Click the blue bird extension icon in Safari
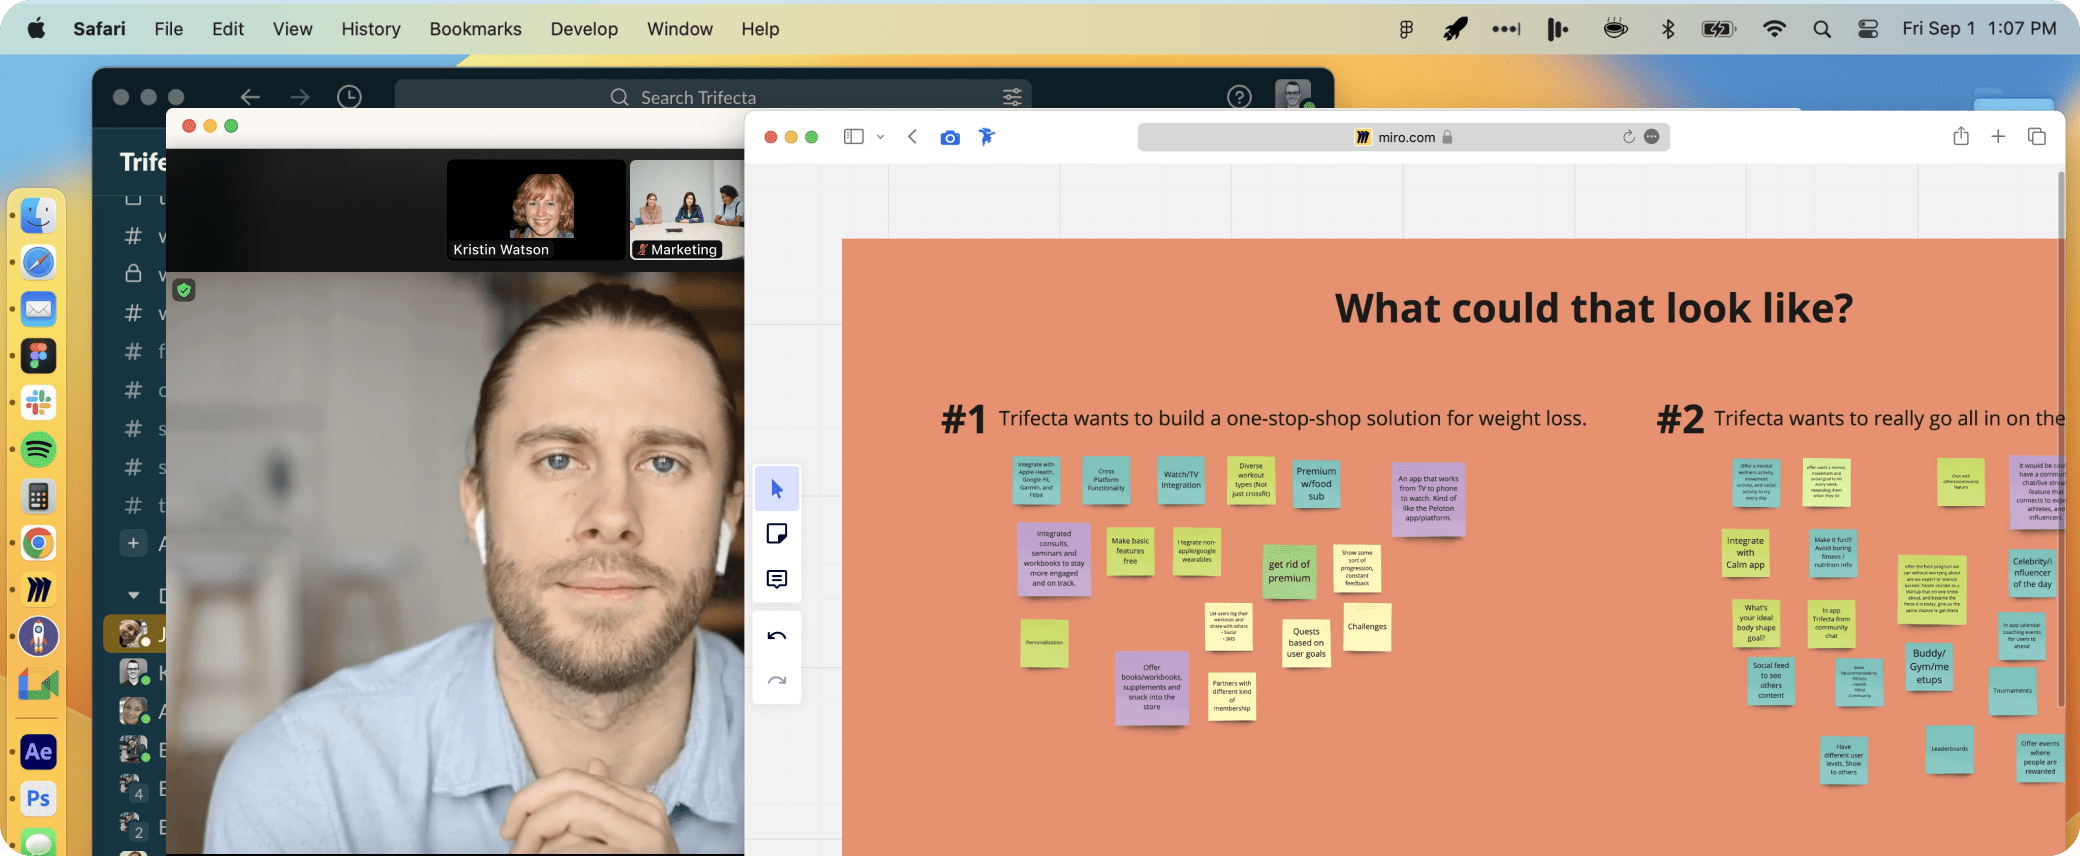Screen dimensions: 2080x856 click(x=987, y=137)
